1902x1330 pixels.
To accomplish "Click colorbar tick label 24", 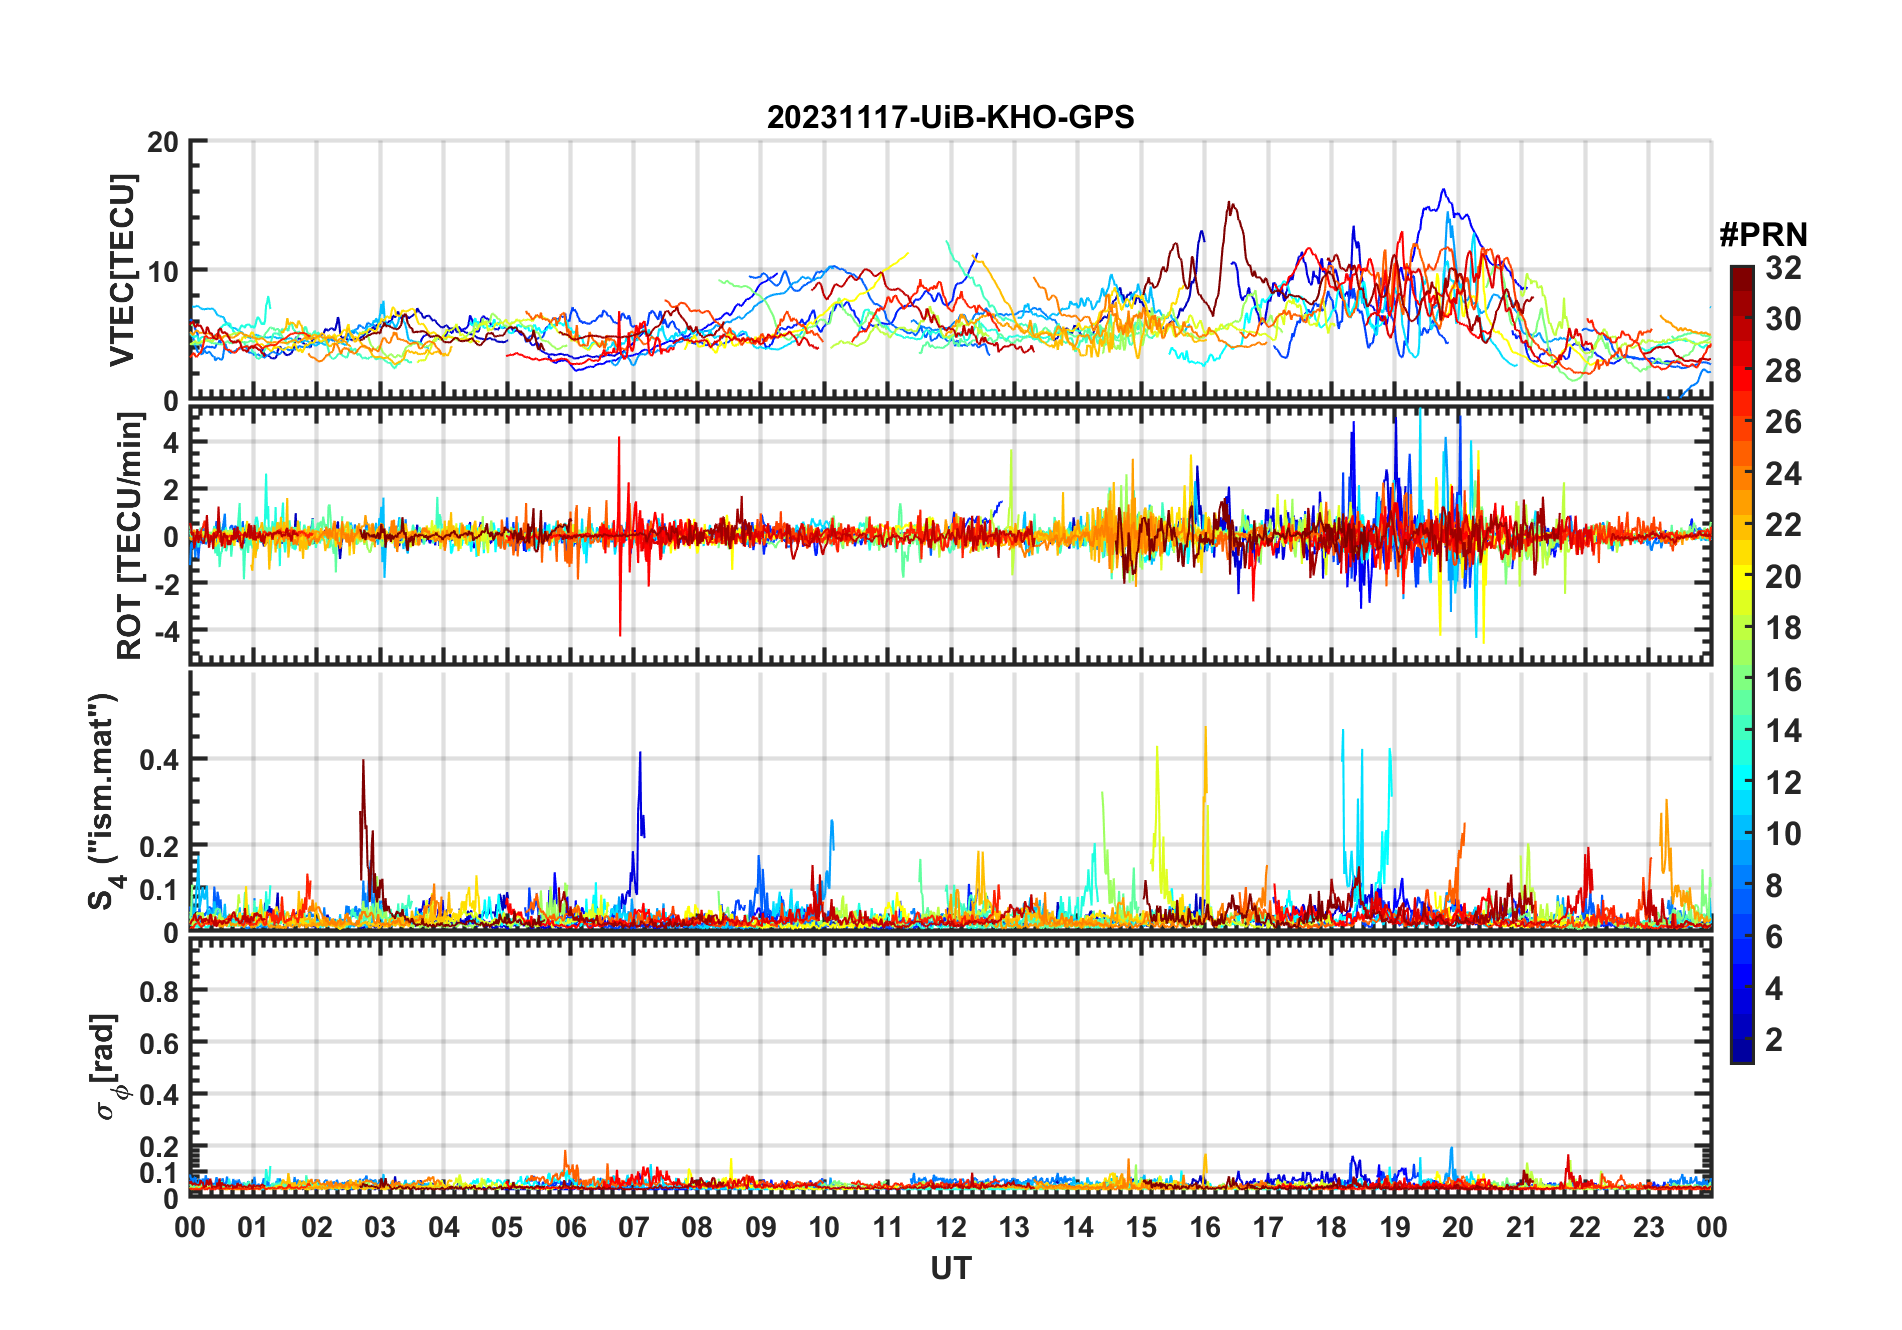I will (1783, 473).
